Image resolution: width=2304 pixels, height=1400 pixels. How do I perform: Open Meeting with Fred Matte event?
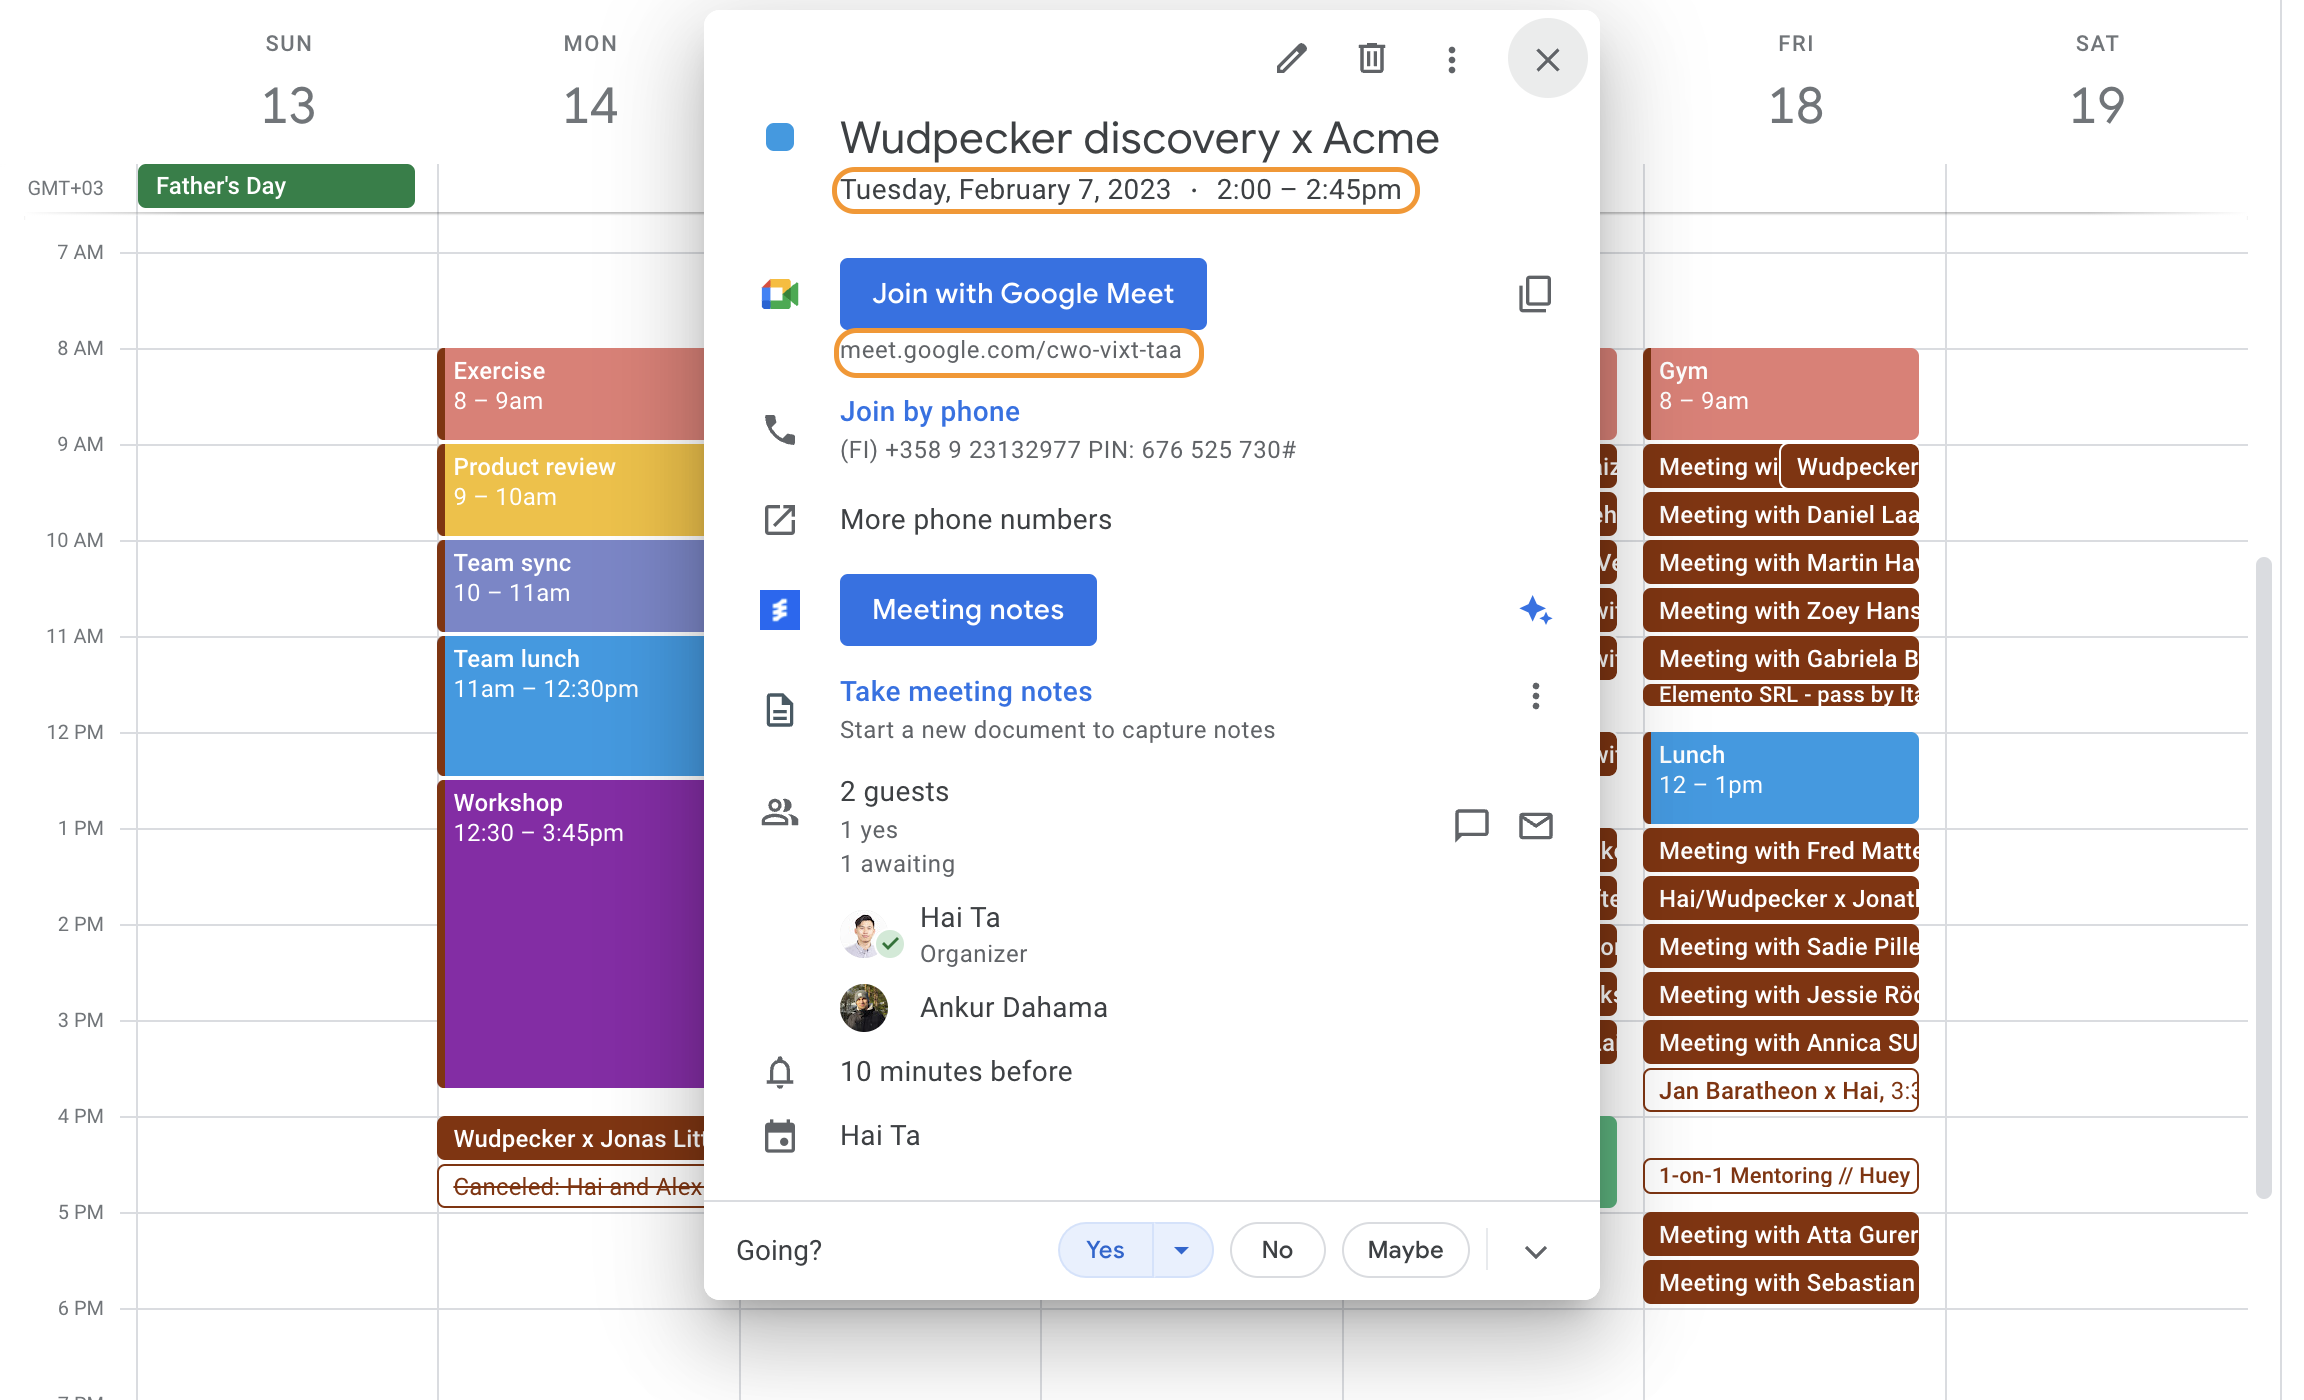(1781, 851)
